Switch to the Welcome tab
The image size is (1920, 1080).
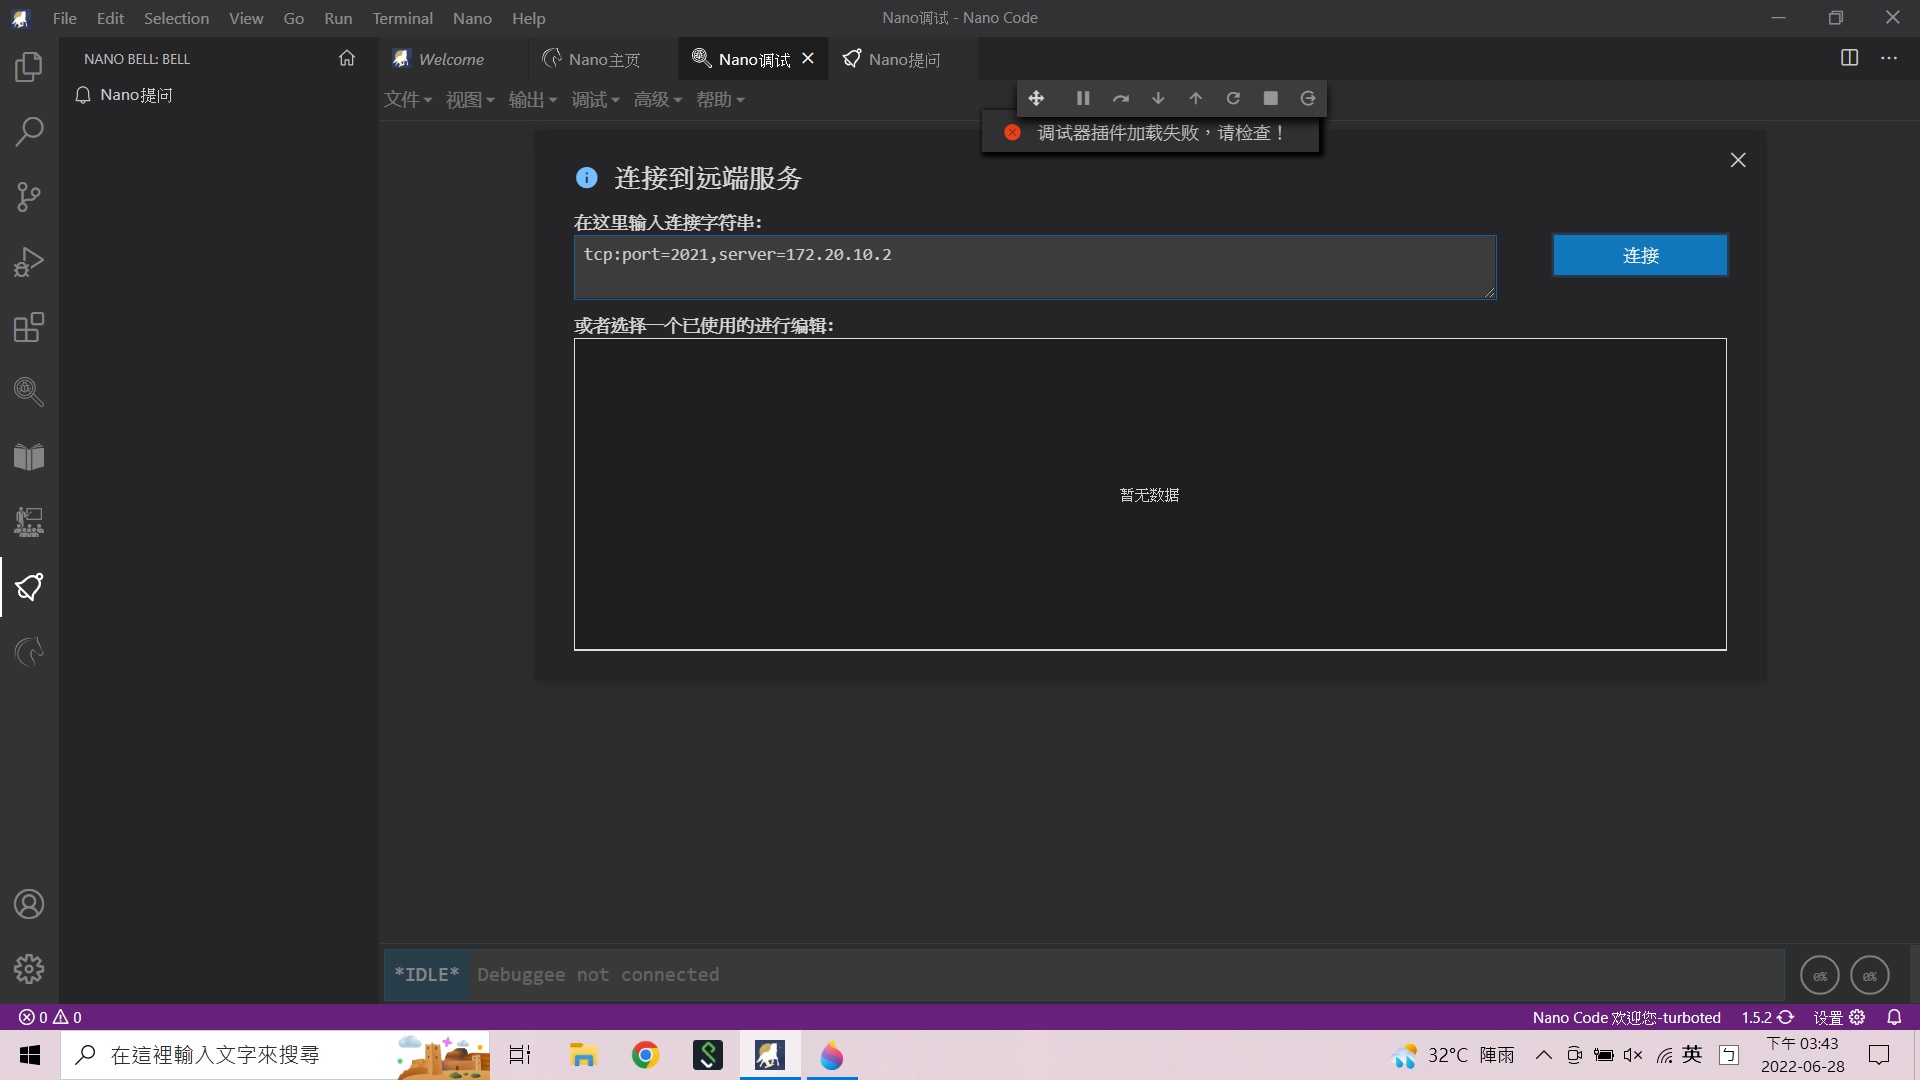453,59
